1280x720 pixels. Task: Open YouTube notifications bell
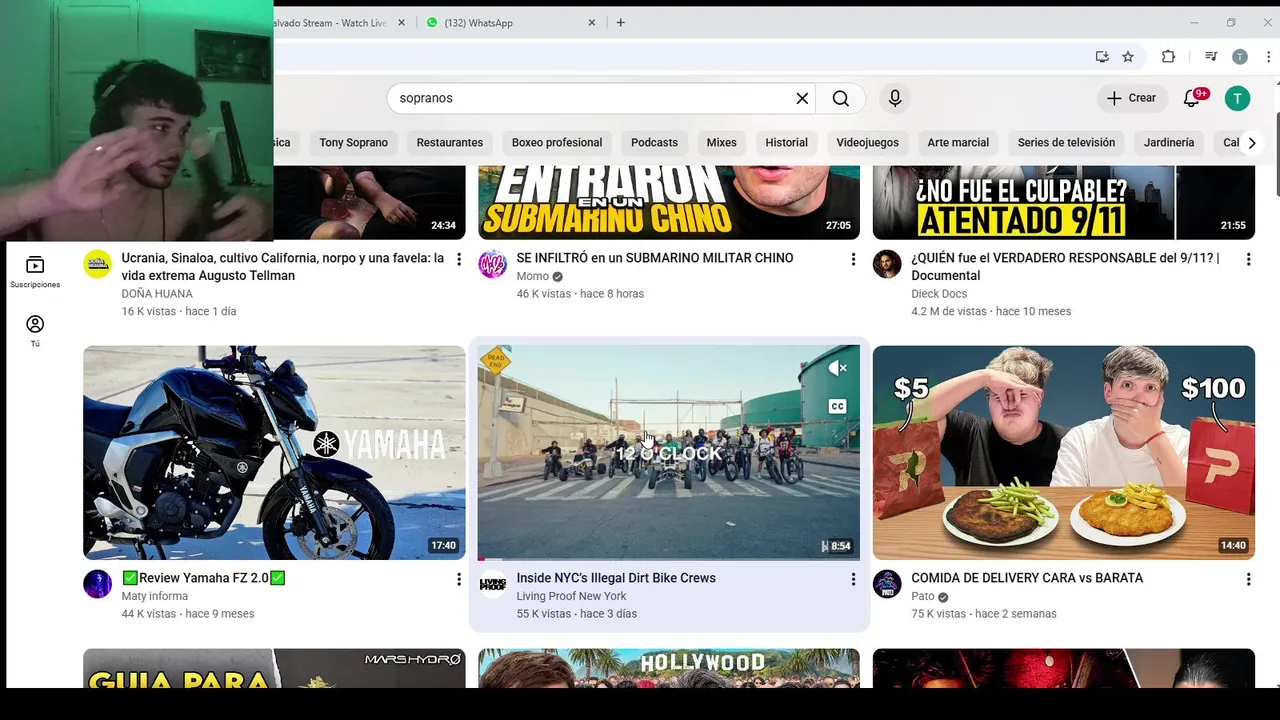click(1191, 98)
